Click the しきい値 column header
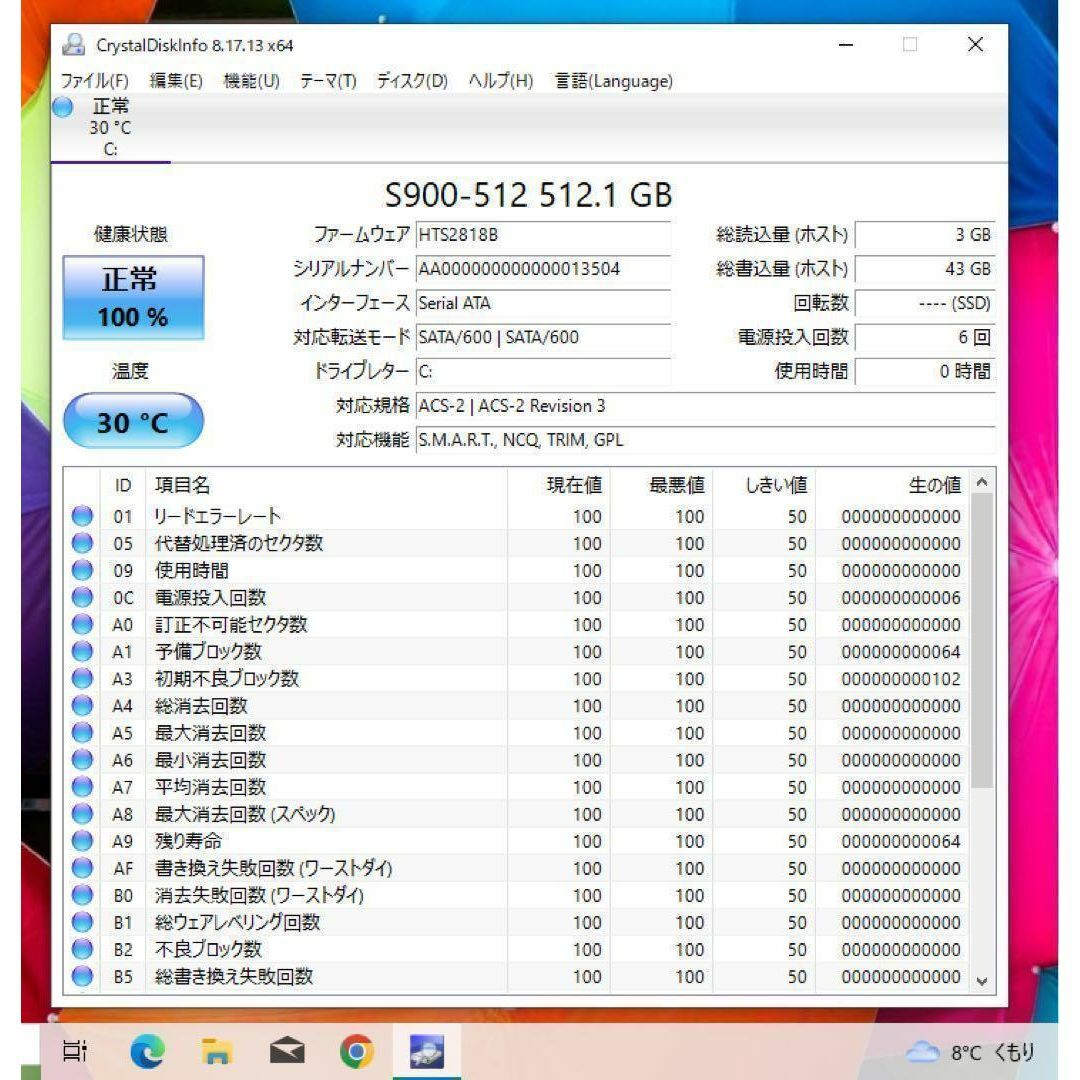This screenshot has width=1080, height=1080. point(765,486)
